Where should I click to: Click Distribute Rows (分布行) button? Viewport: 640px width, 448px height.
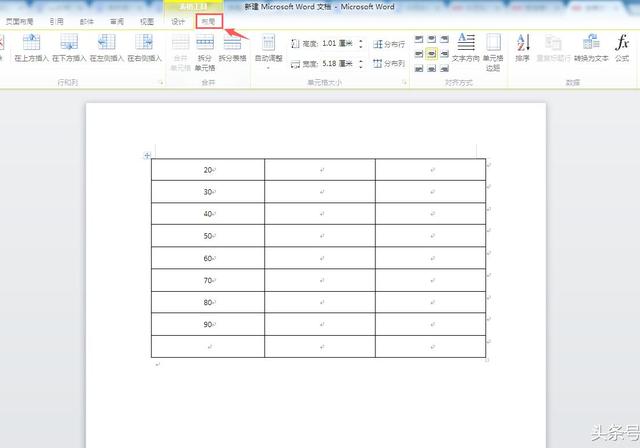[390, 44]
